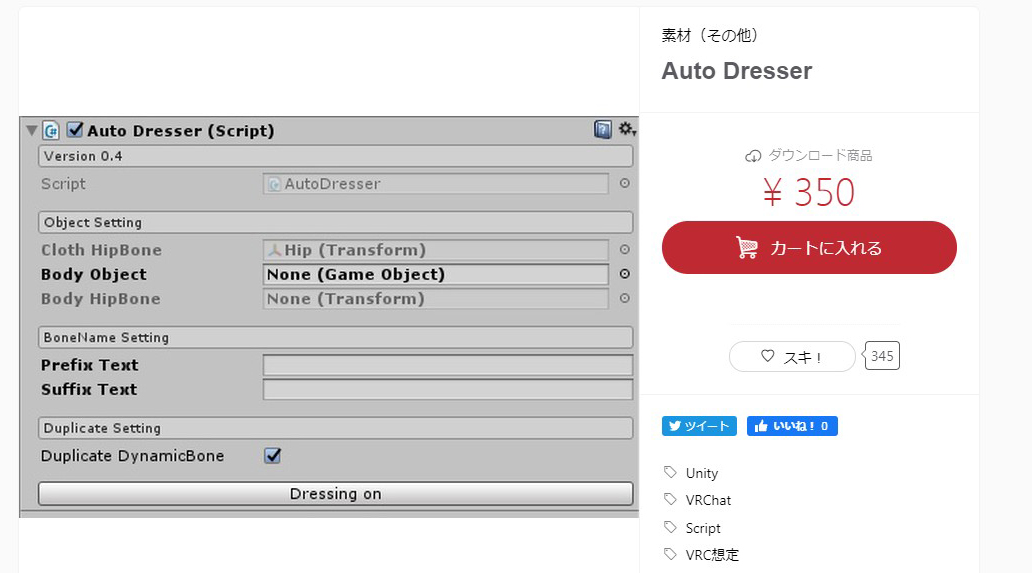1032x573 pixels.
Task: Click the Cloth HipBone label
Action: [x=101, y=250]
